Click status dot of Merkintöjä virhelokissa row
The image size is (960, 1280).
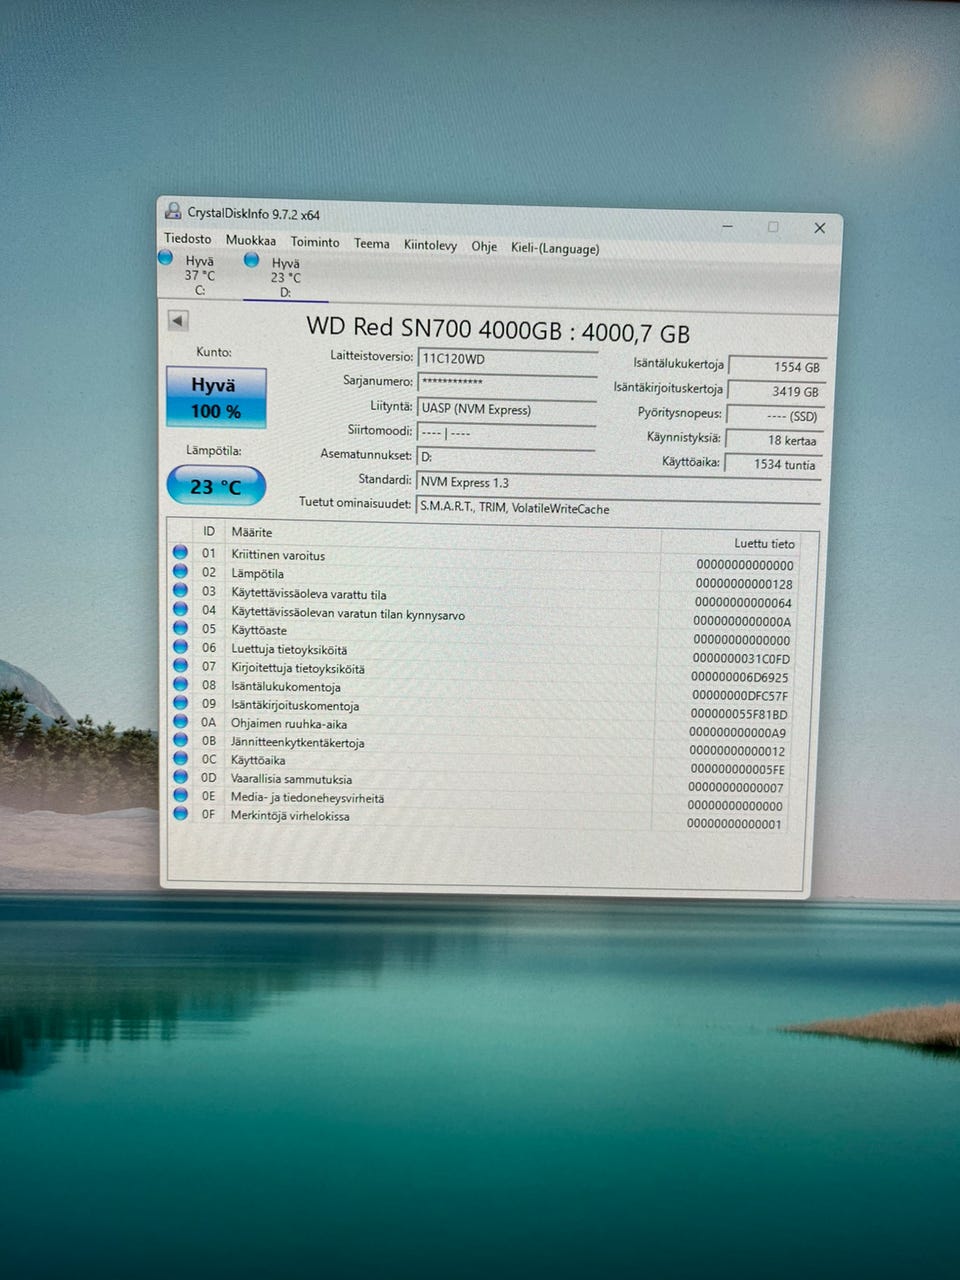(180, 813)
